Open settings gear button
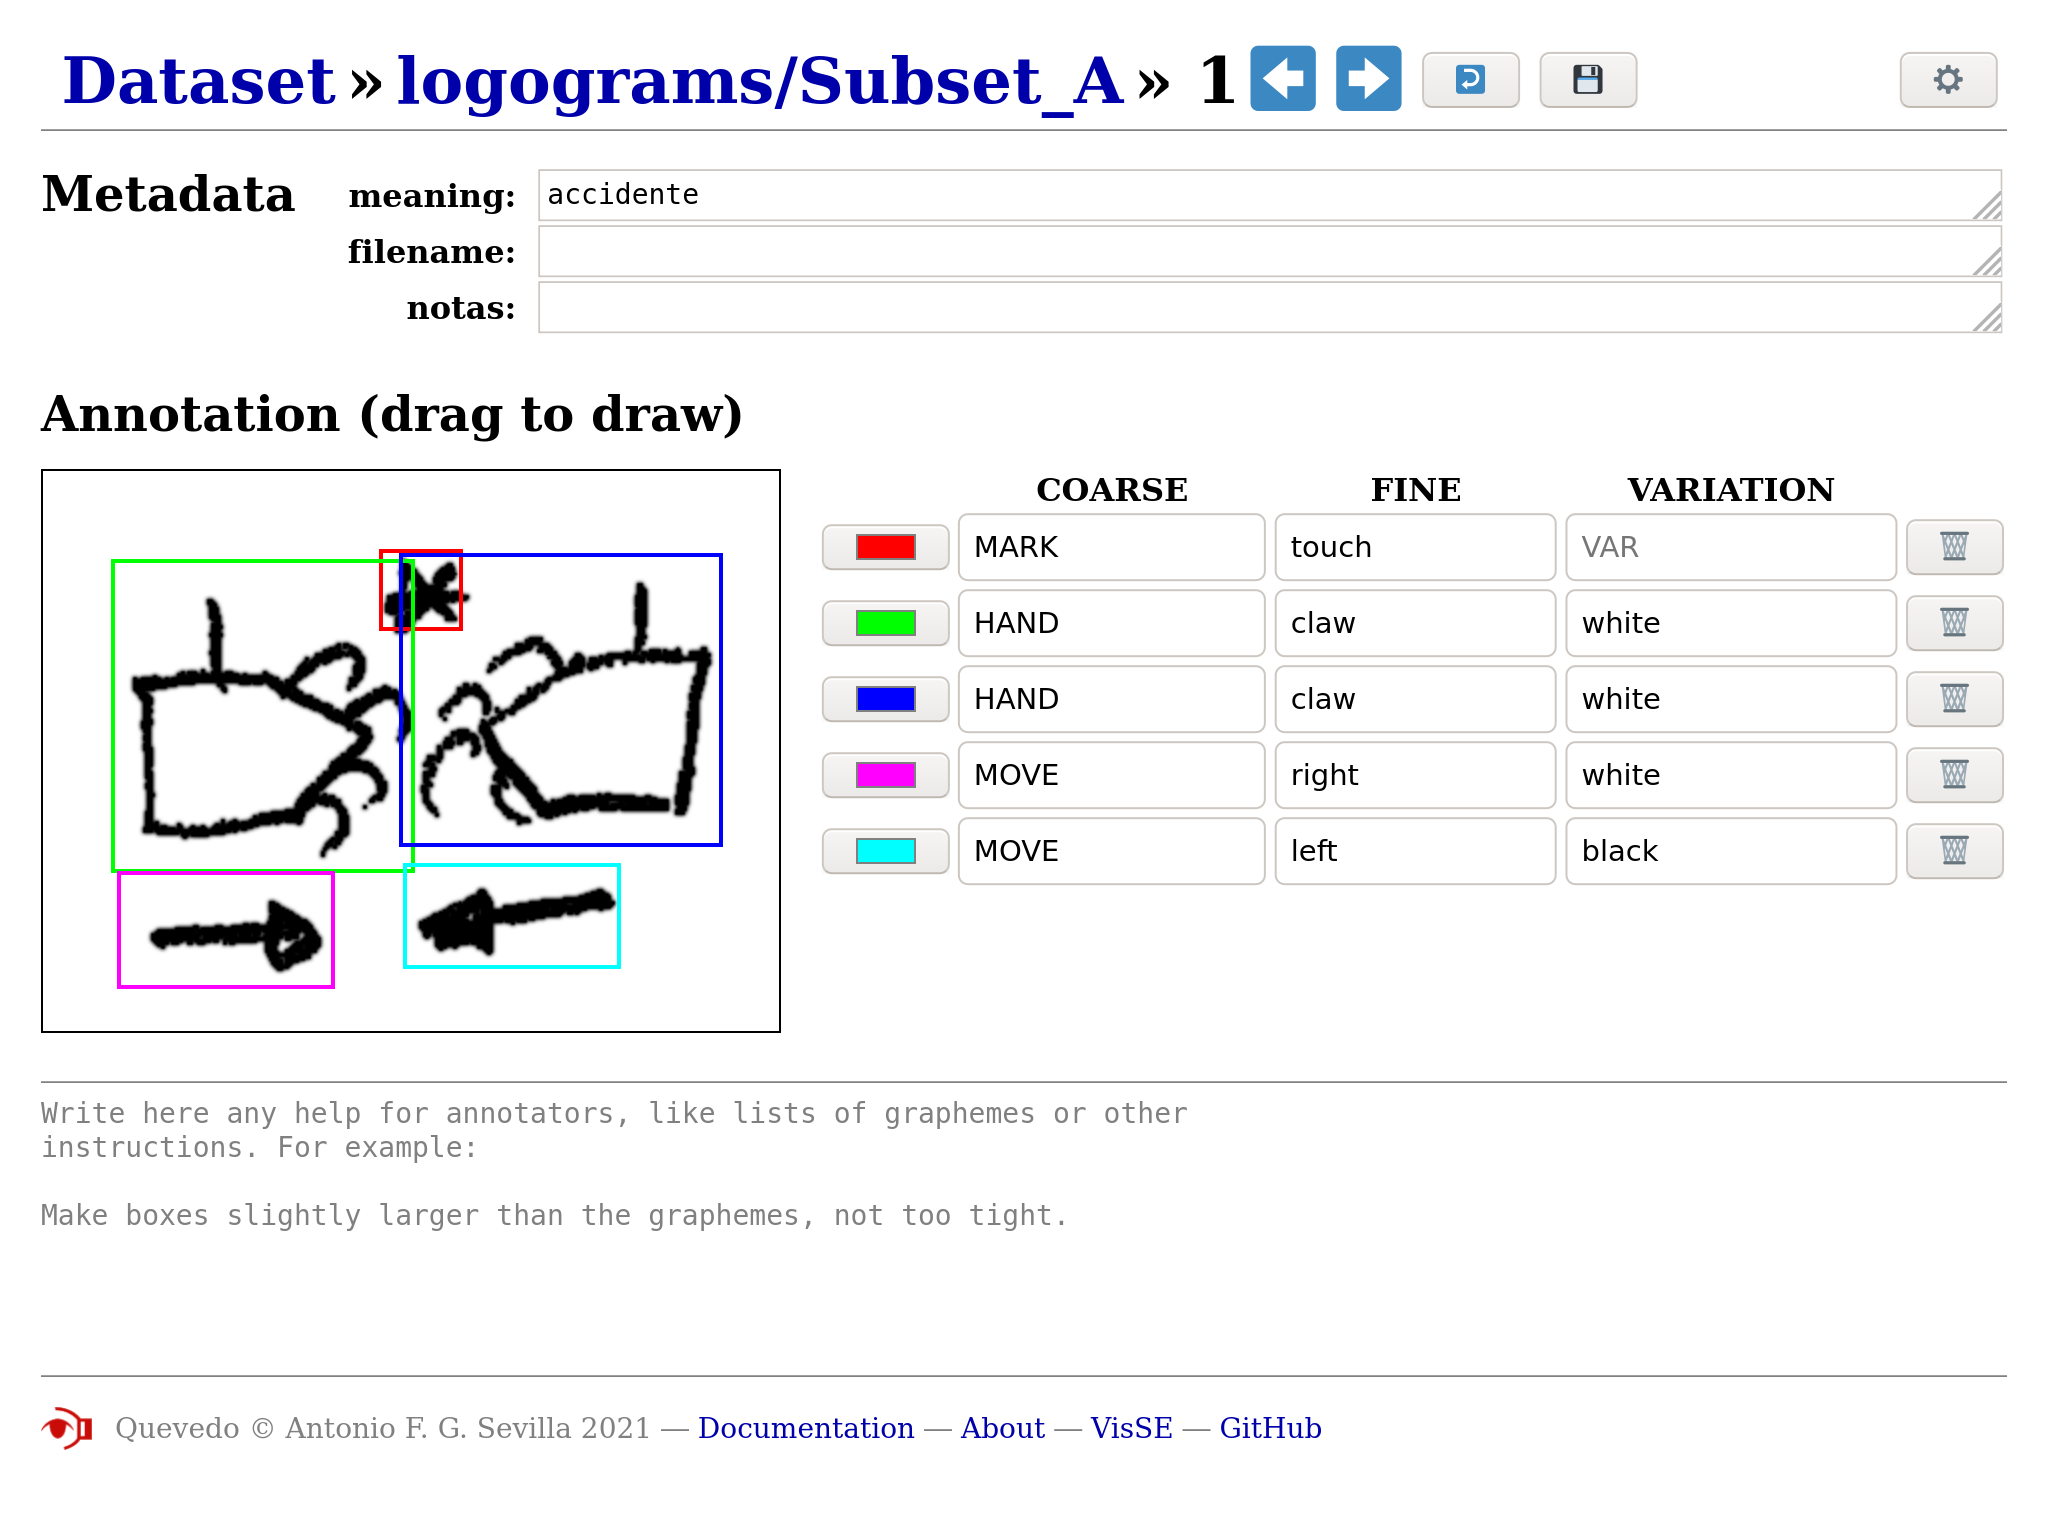Screen dimensions: 2048x1536 coord(1947,80)
